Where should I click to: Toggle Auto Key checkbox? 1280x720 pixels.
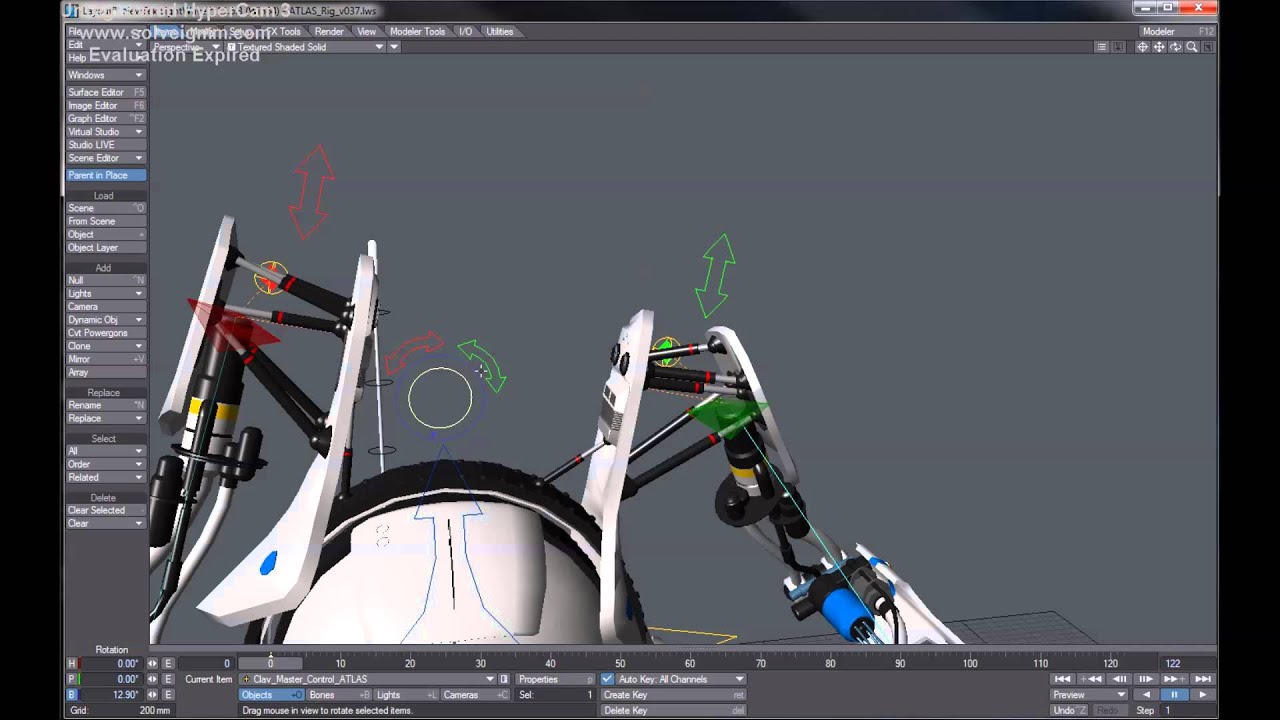click(x=607, y=679)
